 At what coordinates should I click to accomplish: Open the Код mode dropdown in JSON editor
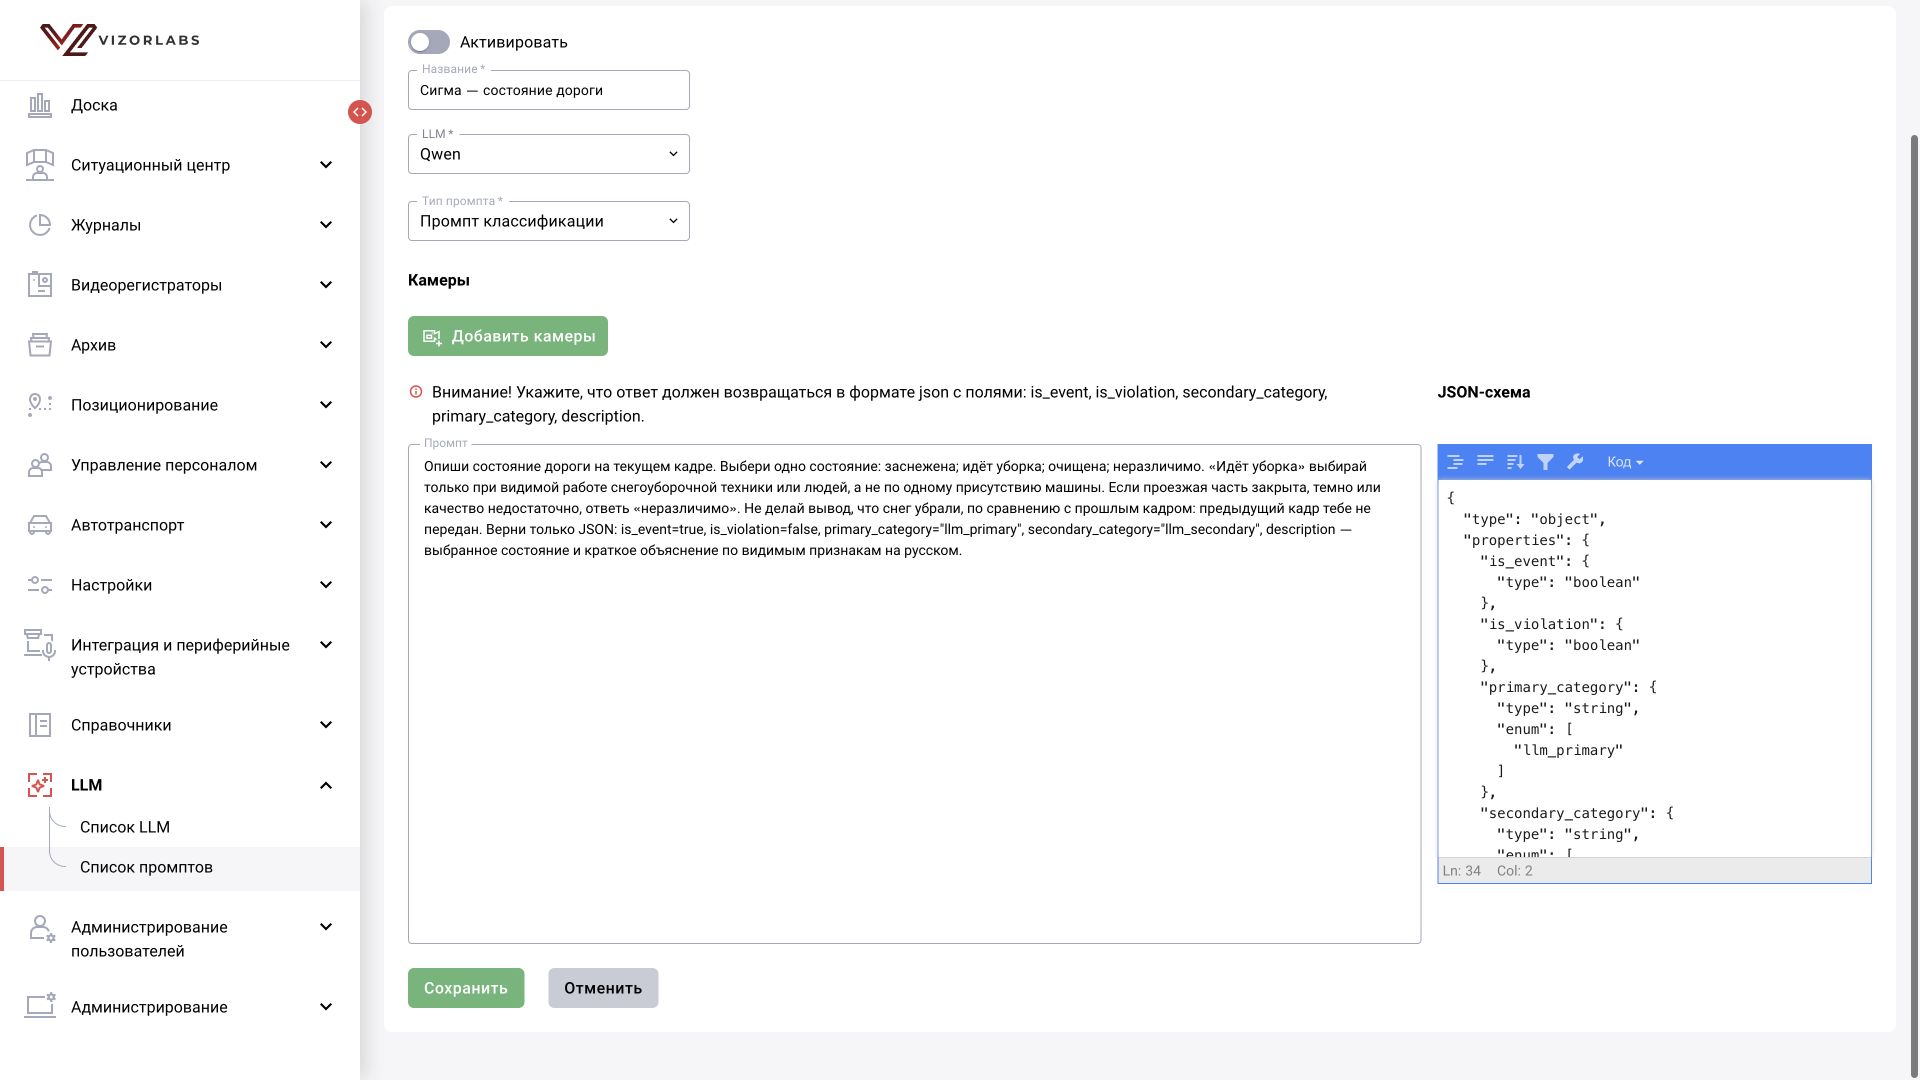pyautogui.click(x=1625, y=462)
